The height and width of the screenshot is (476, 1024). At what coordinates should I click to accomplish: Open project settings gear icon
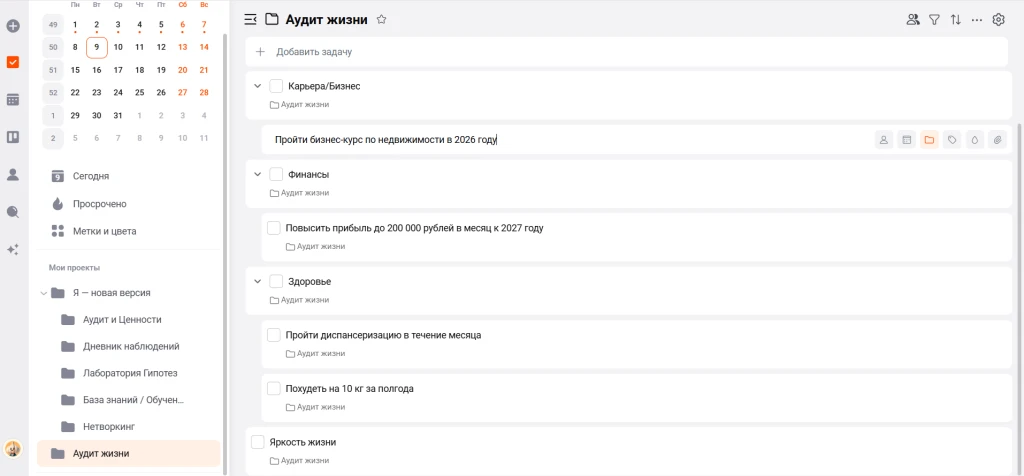click(x=997, y=19)
